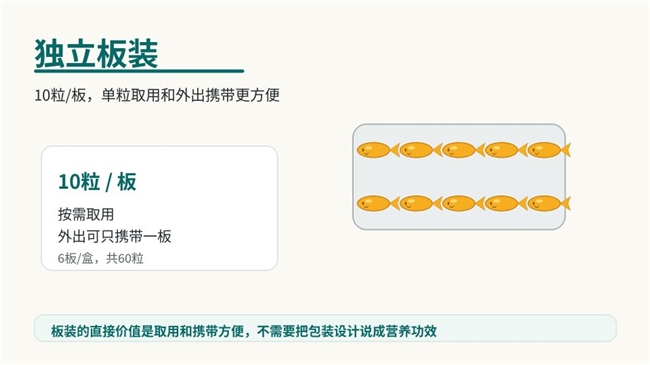Click the first fish capsule in top row
Viewport: 650px width, 365px height.
(378, 150)
